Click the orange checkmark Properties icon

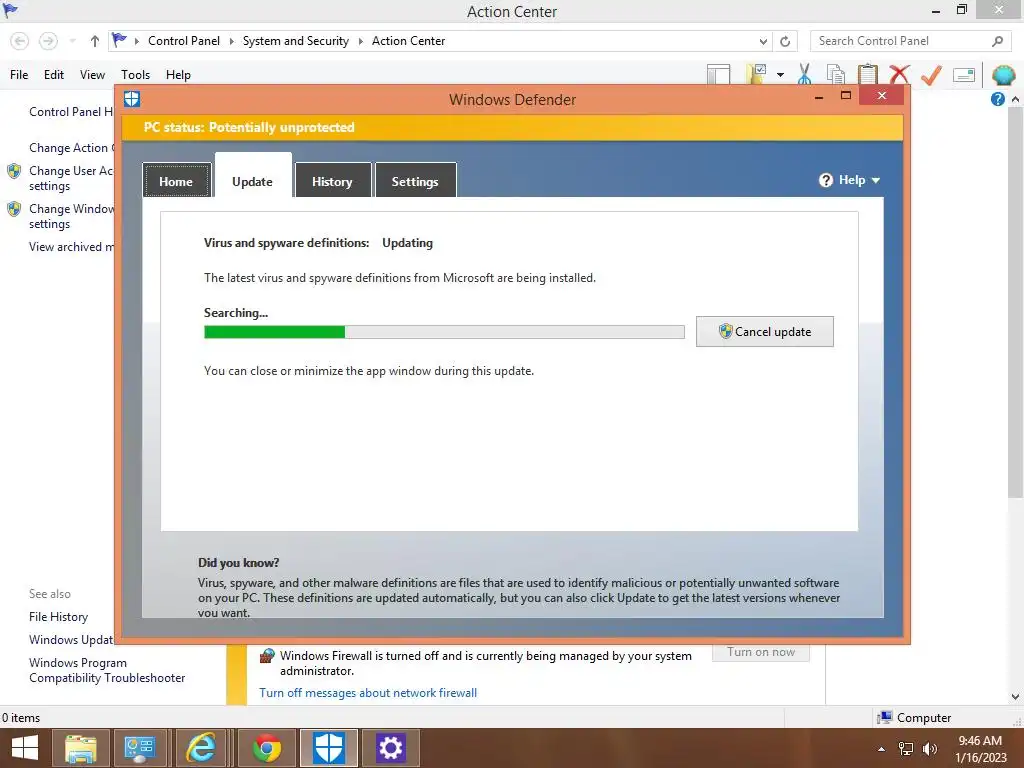click(x=931, y=74)
